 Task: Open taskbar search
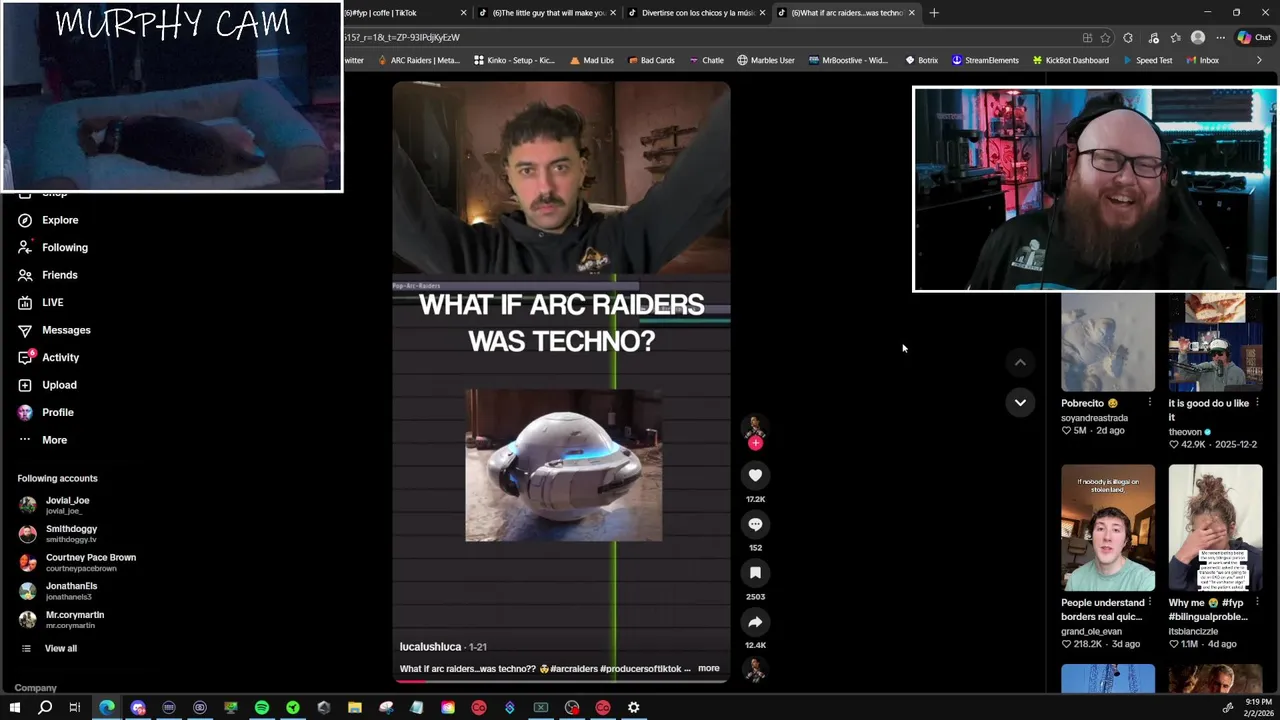tap(45, 707)
